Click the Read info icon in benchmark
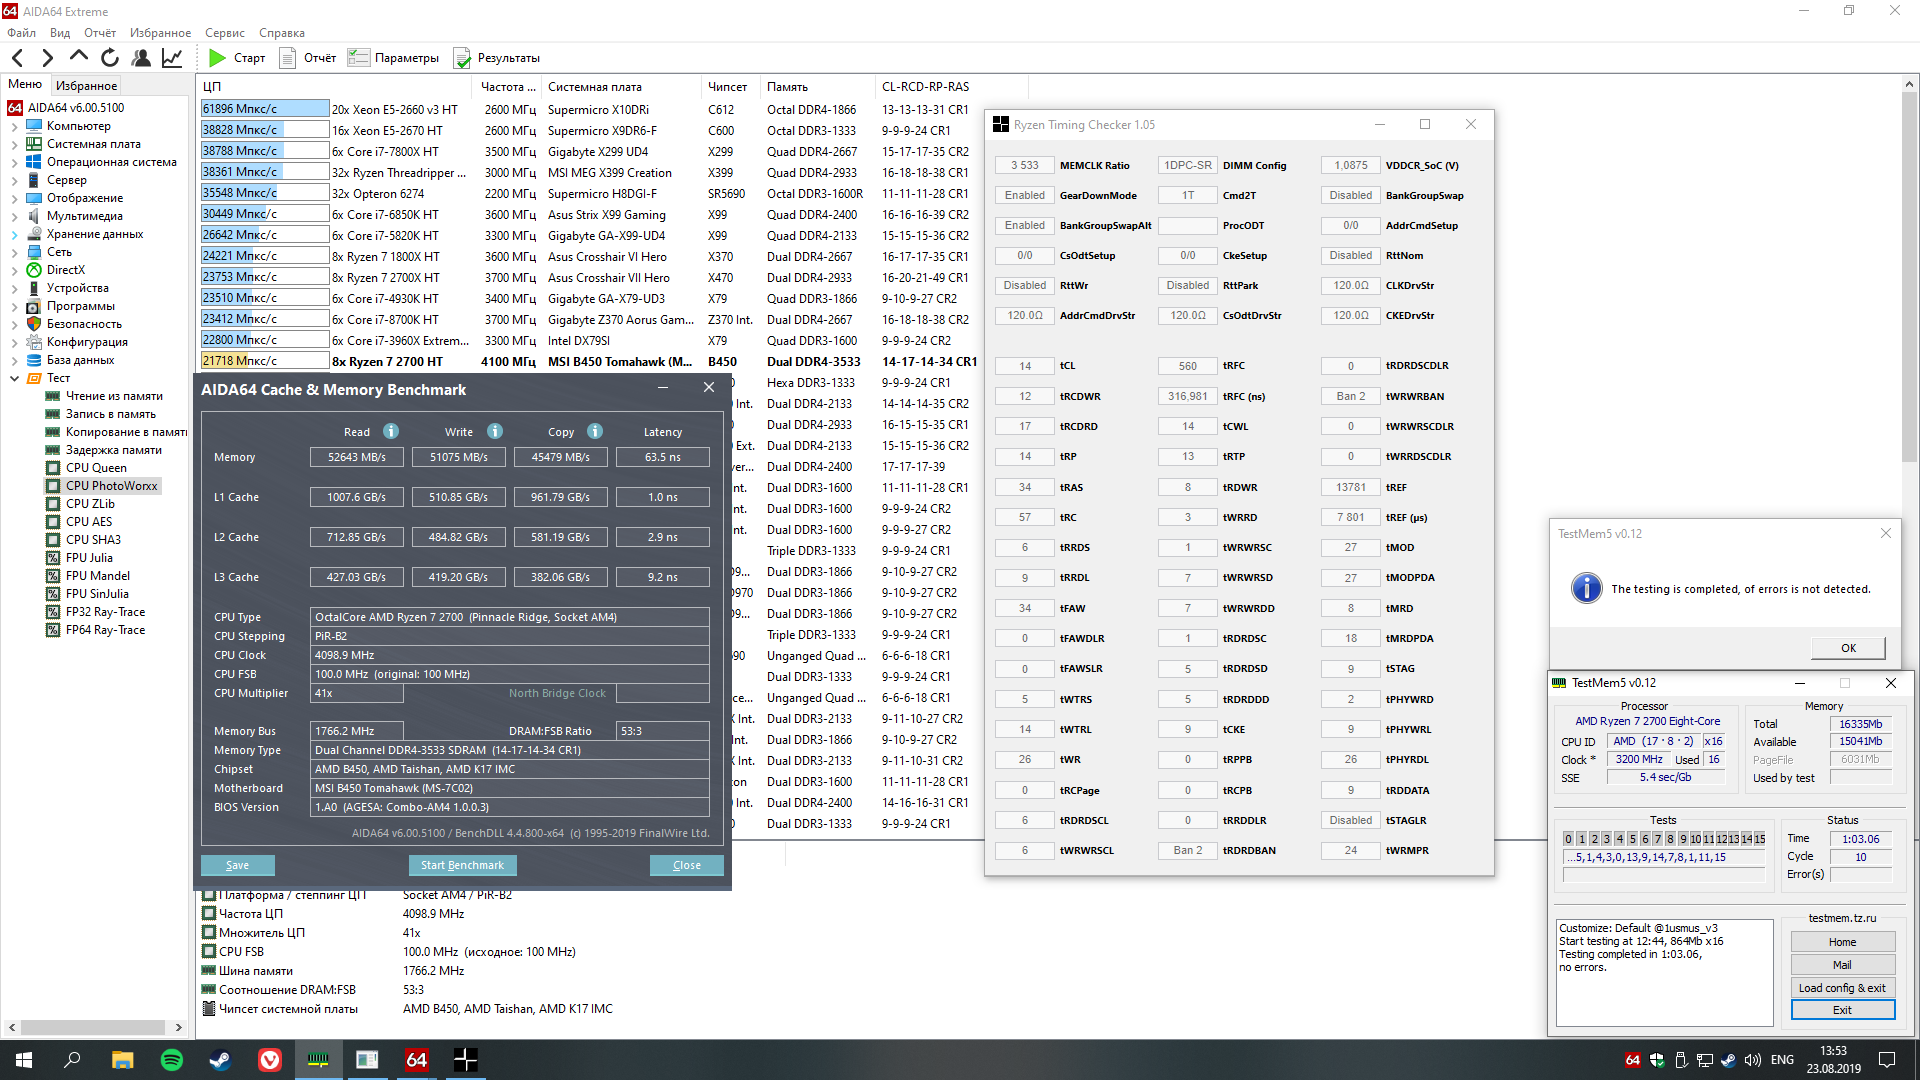Image resolution: width=1920 pixels, height=1080 pixels. point(391,431)
